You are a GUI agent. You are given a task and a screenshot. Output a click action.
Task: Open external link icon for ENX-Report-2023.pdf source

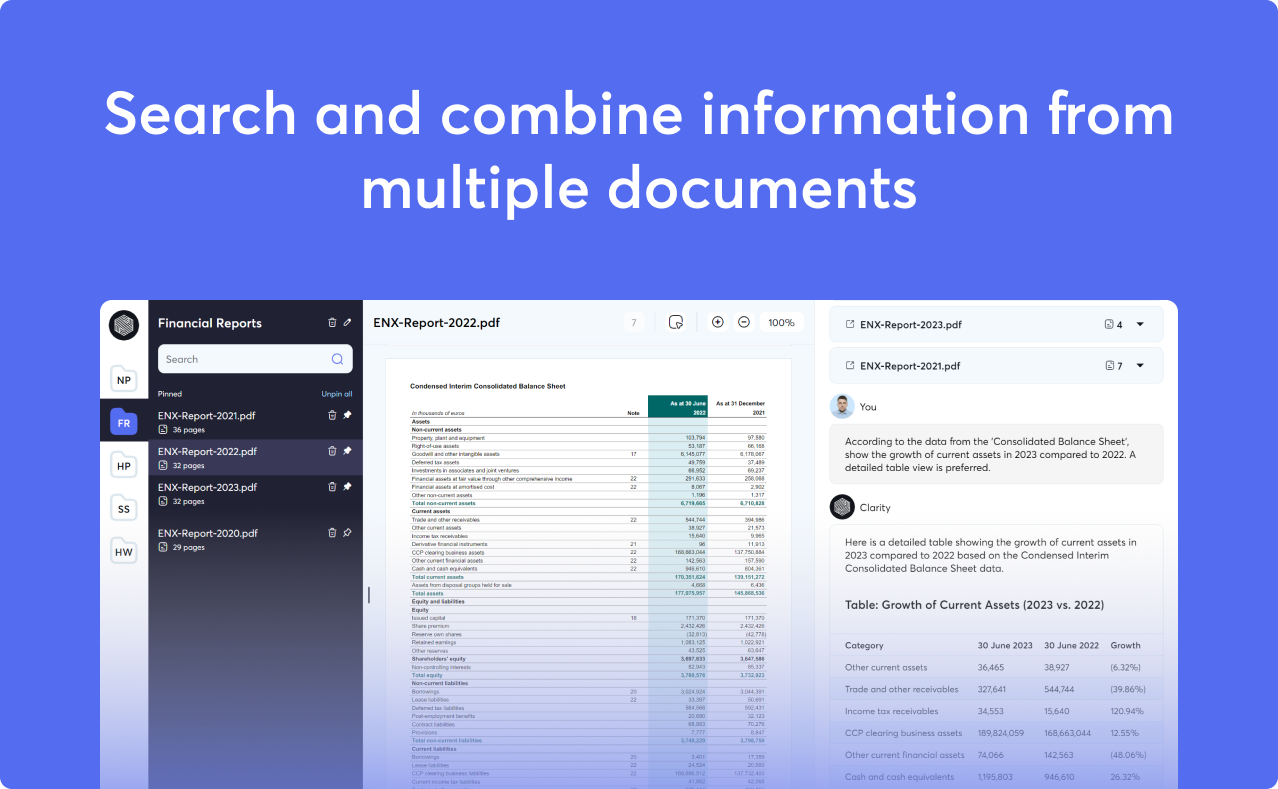(850, 325)
